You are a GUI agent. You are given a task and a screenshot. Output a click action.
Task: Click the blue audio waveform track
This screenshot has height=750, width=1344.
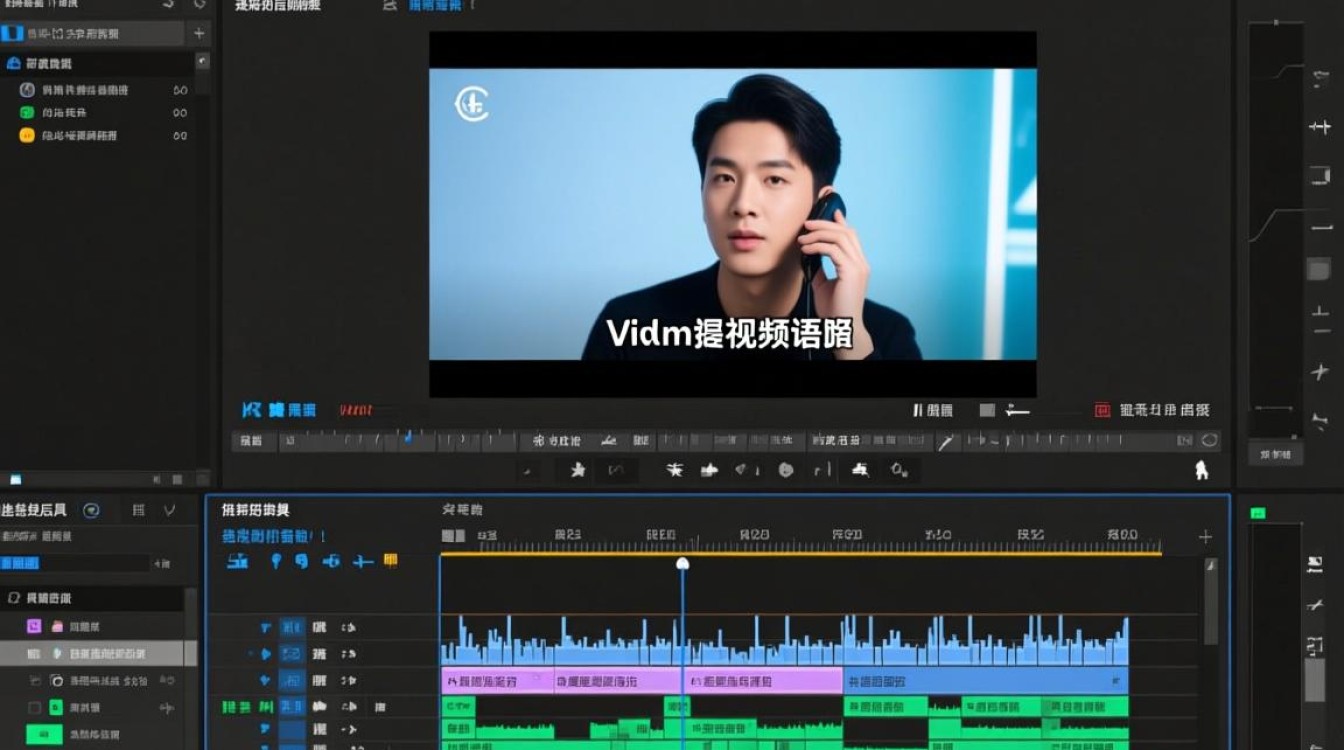[x=784, y=642]
